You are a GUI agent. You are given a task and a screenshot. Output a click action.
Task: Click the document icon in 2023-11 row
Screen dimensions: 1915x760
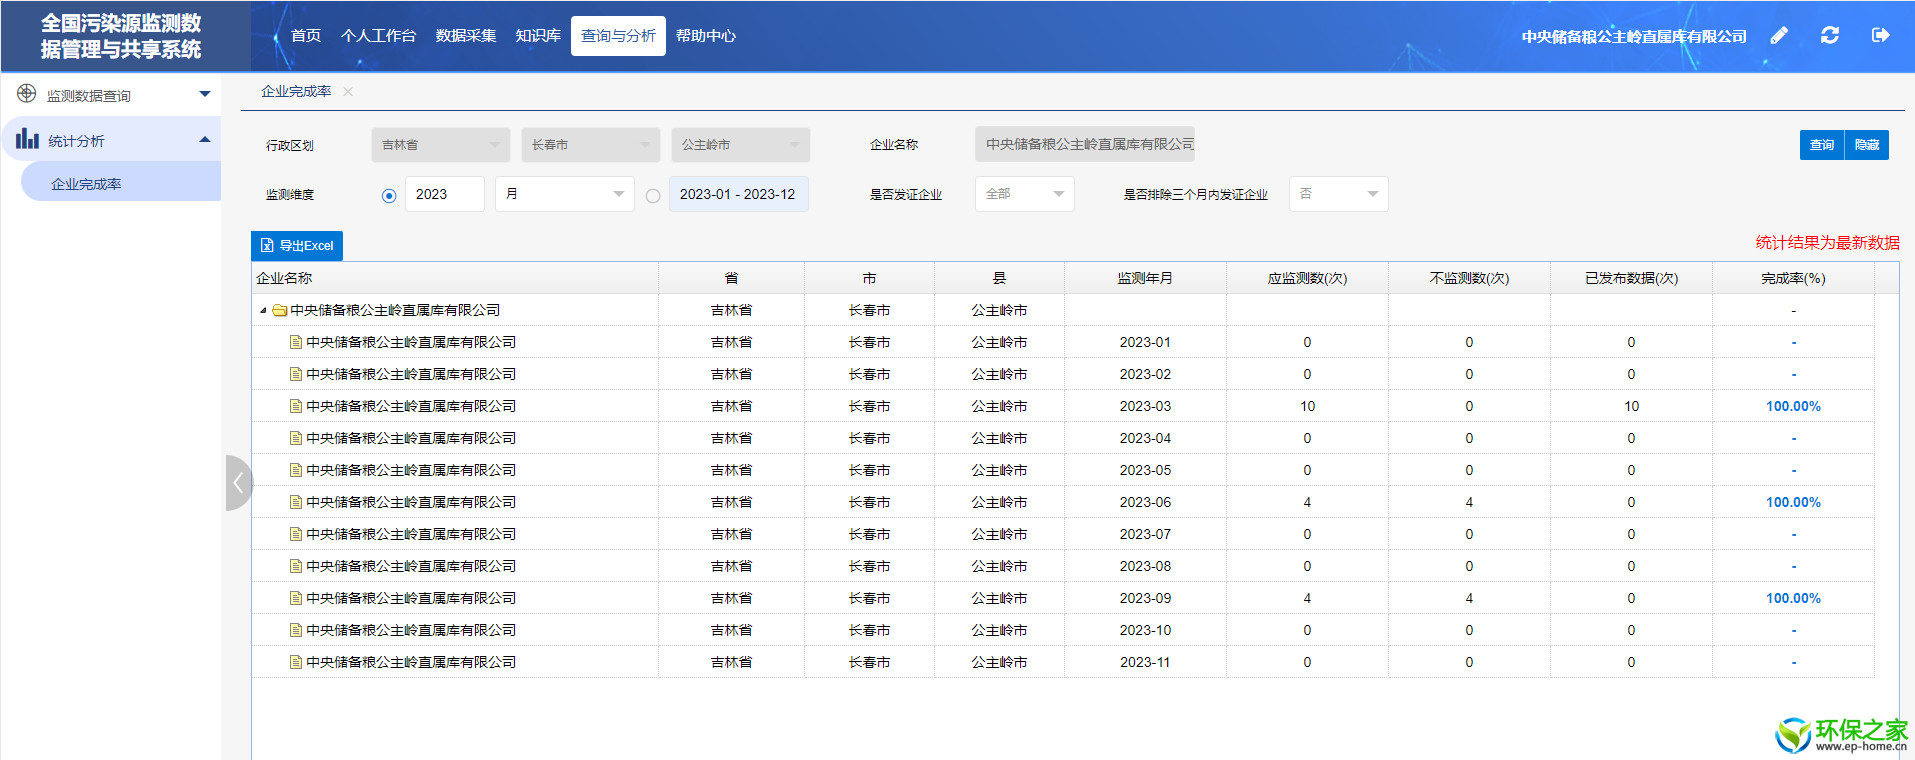[296, 662]
